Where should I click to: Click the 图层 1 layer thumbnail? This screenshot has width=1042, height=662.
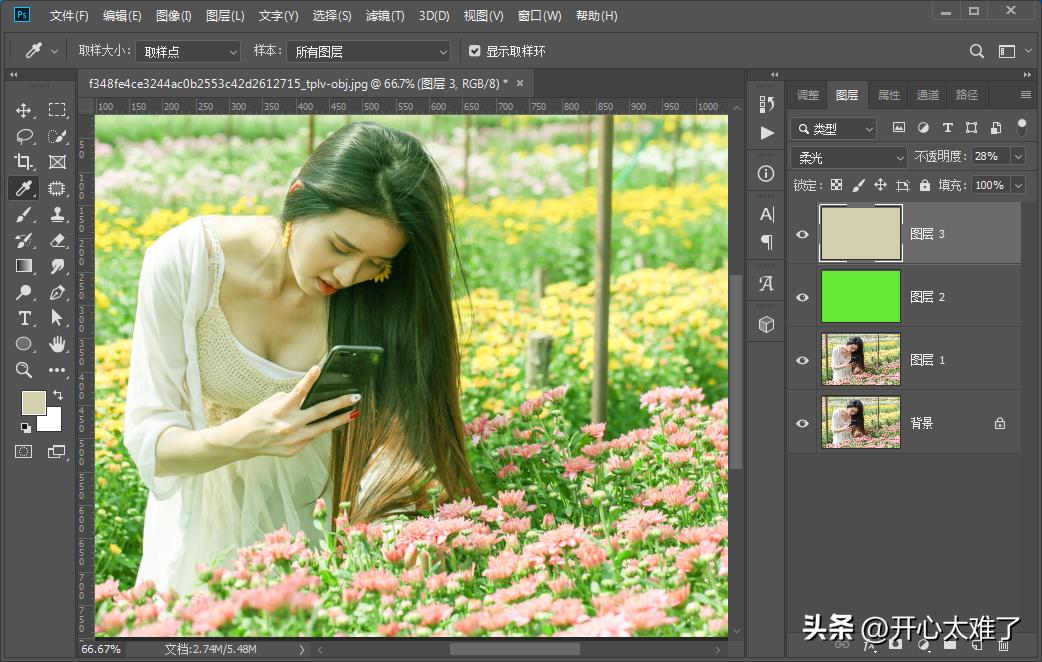click(x=861, y=359)
